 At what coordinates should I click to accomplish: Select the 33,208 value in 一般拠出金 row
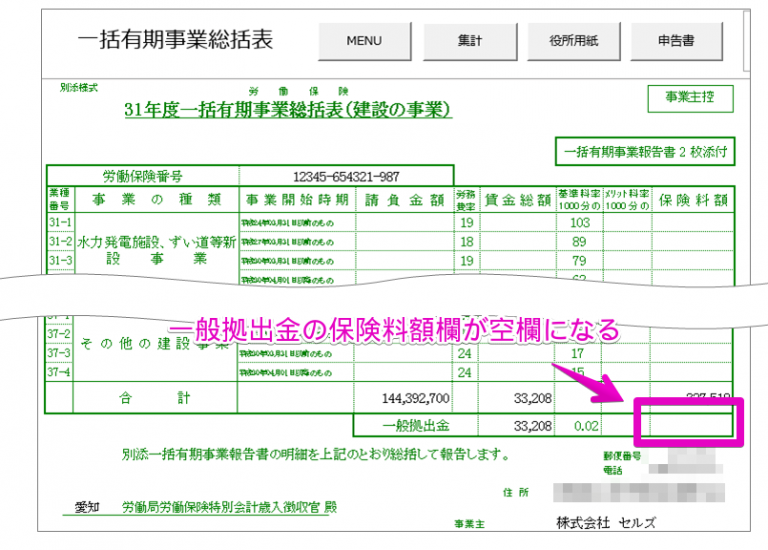tap(532, 426)
